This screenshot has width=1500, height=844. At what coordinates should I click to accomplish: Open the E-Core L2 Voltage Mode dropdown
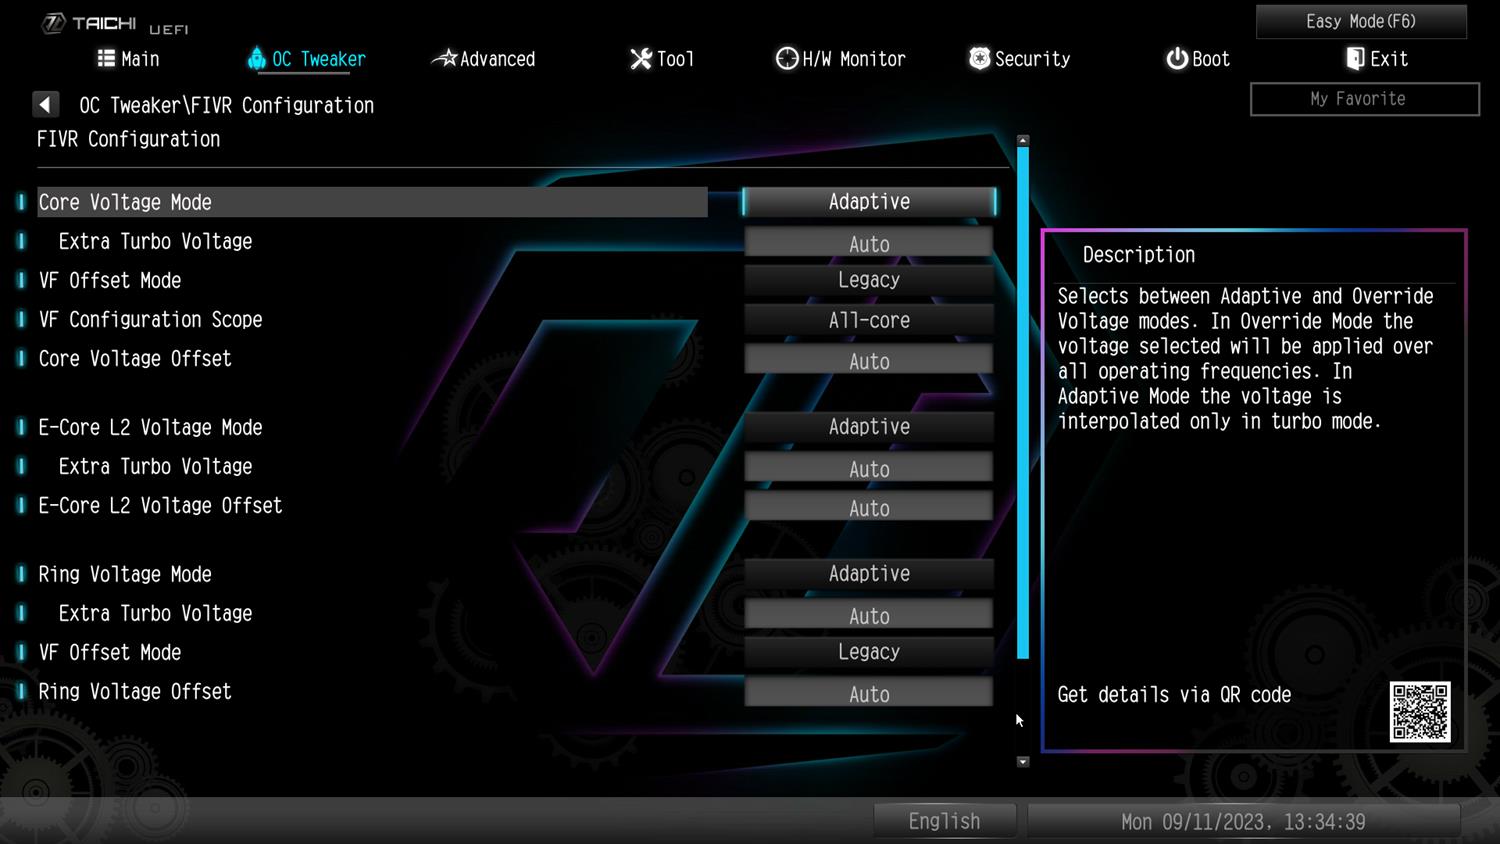[869, 427]
